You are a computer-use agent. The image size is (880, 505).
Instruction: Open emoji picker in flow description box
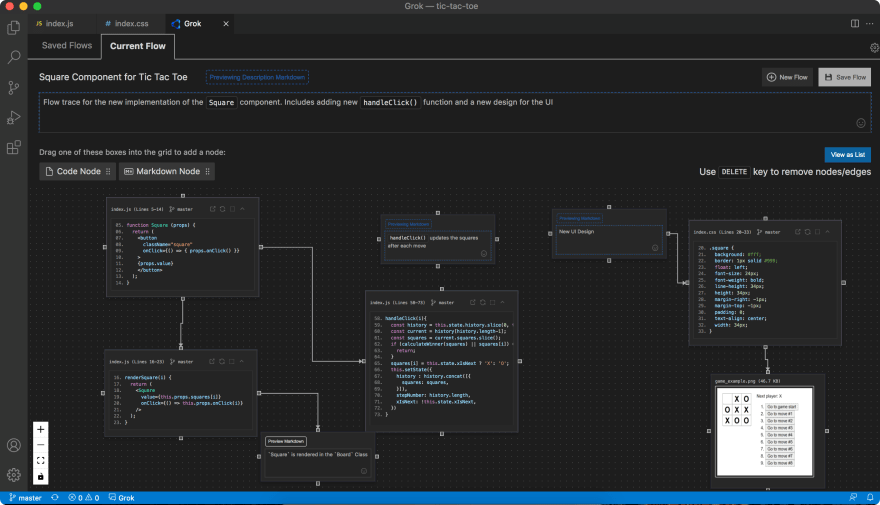pyautogui.click(x=861, y=123)
